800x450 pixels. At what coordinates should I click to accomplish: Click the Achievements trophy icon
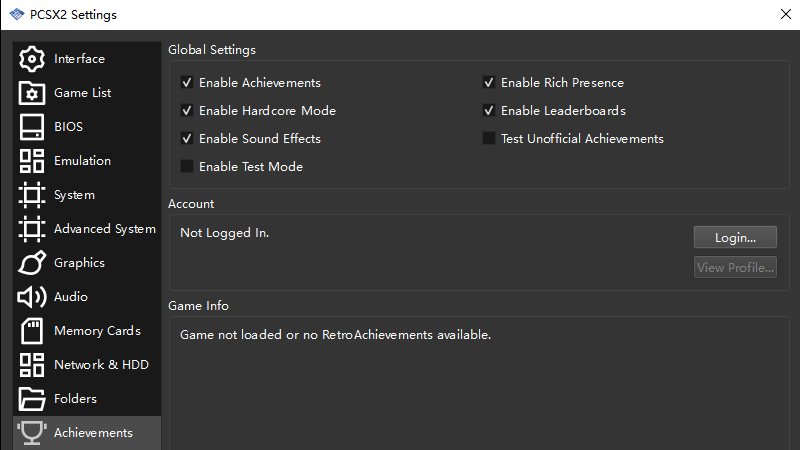pos(32,433)
